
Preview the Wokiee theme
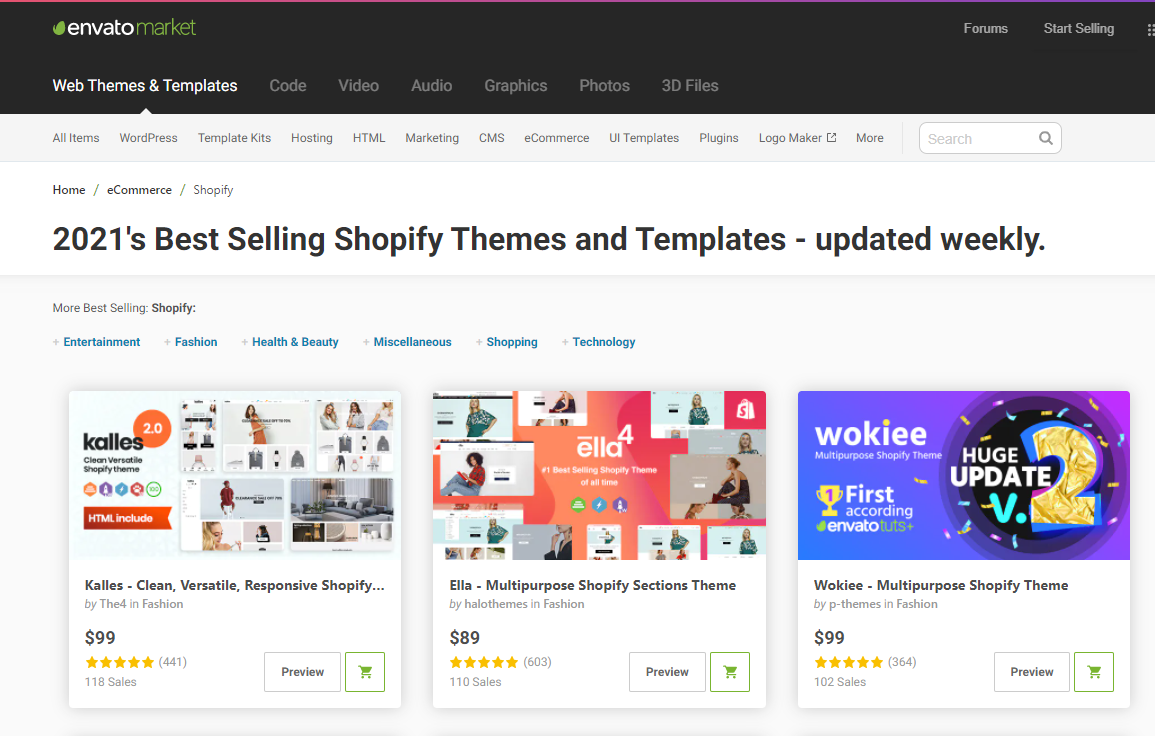tap(1031, 672)
